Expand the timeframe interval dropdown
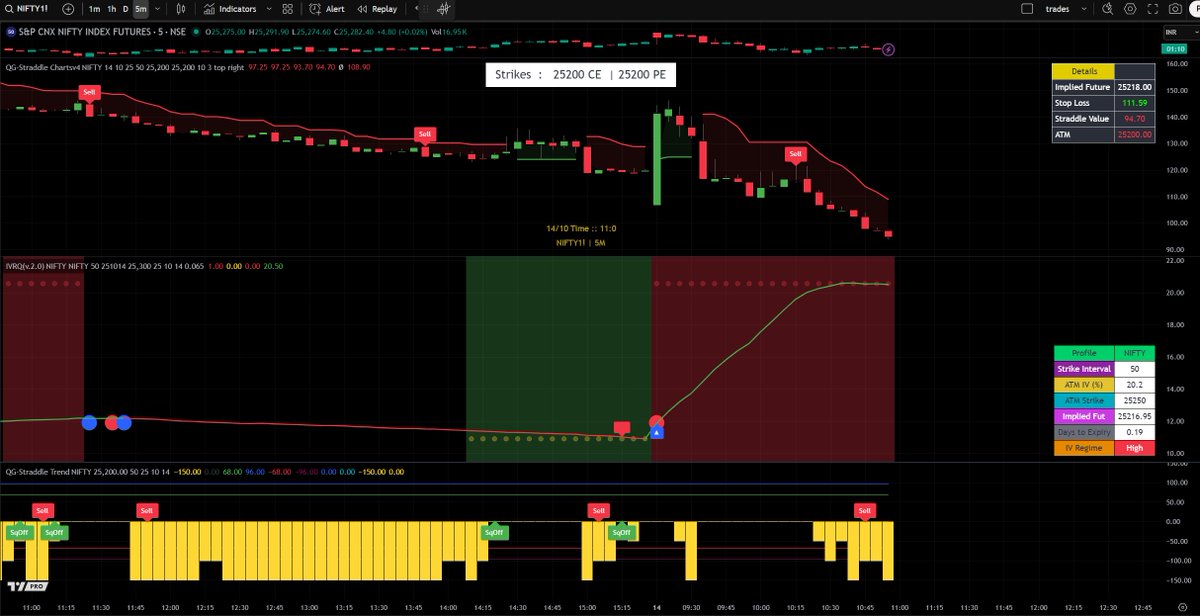 156,9
